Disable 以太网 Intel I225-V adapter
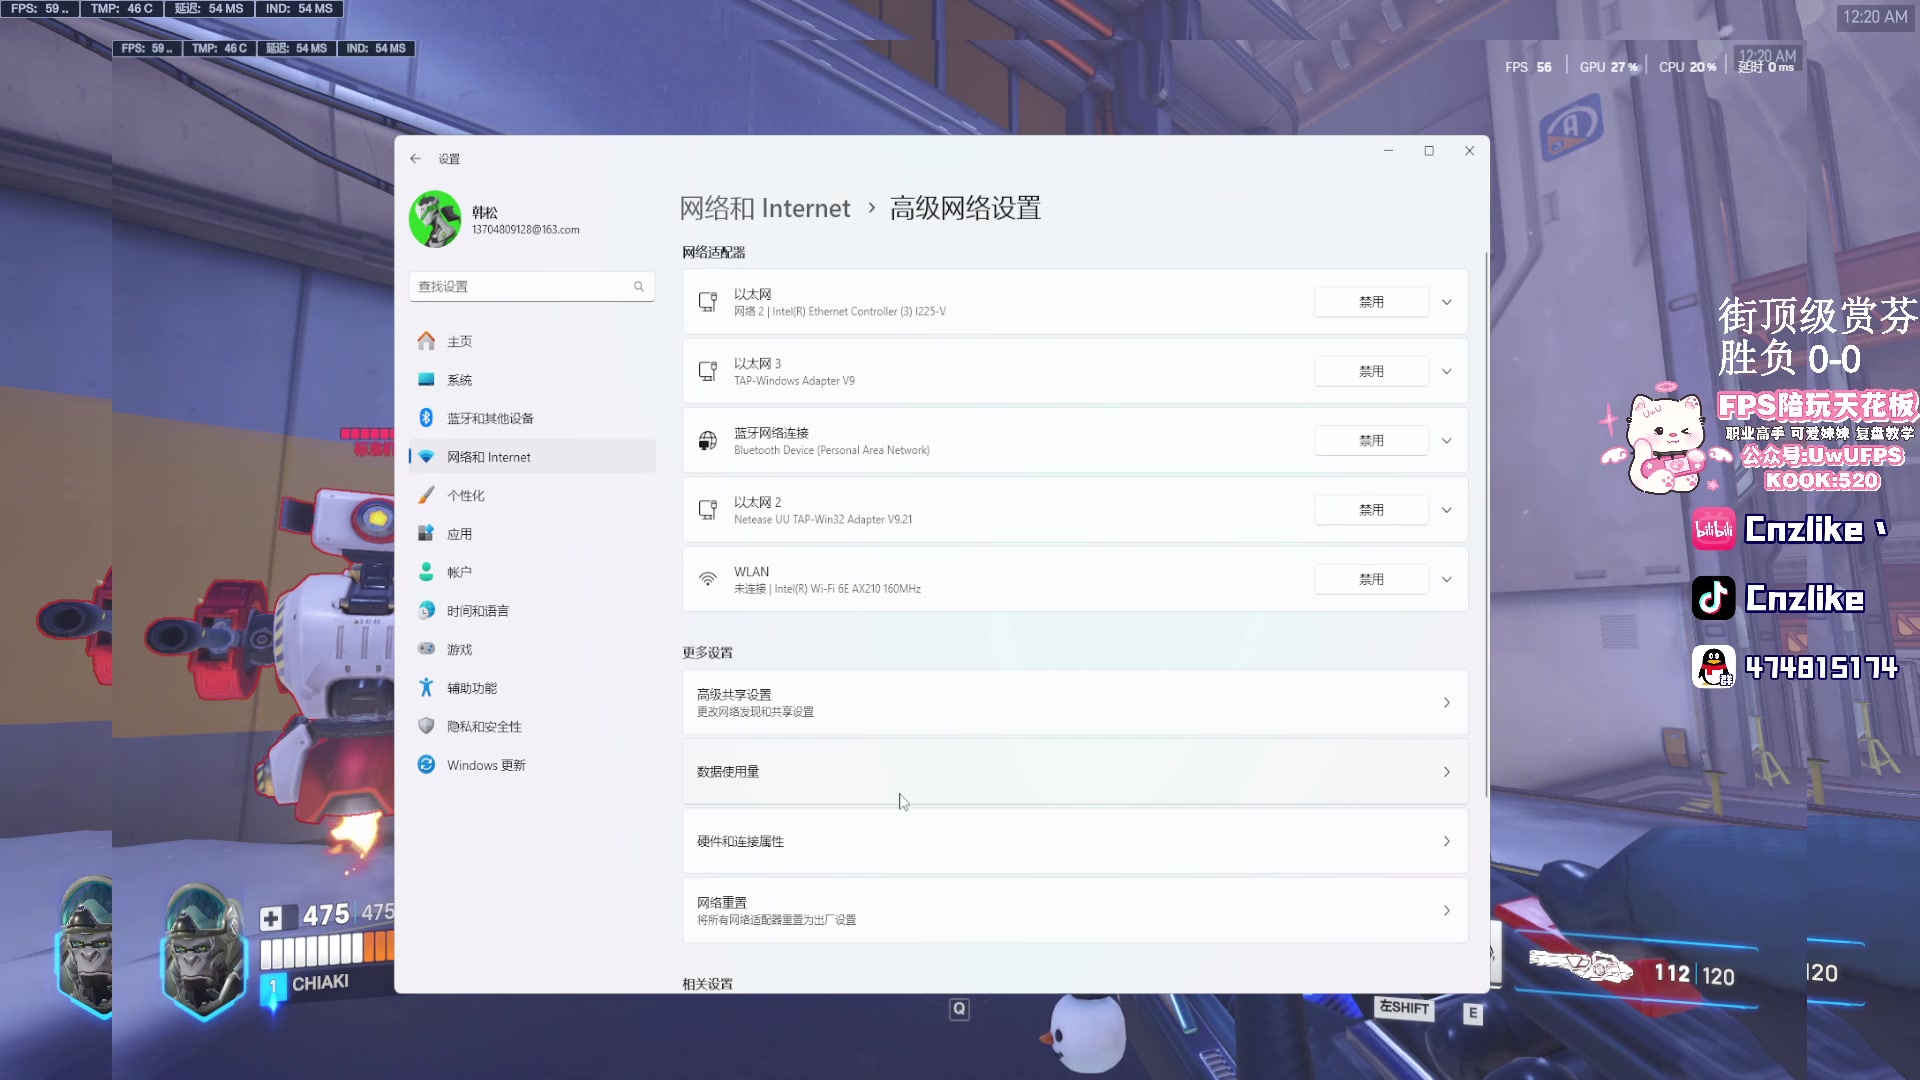The height and width of the screenshot is (1080, 1920). click(1371, 302)
